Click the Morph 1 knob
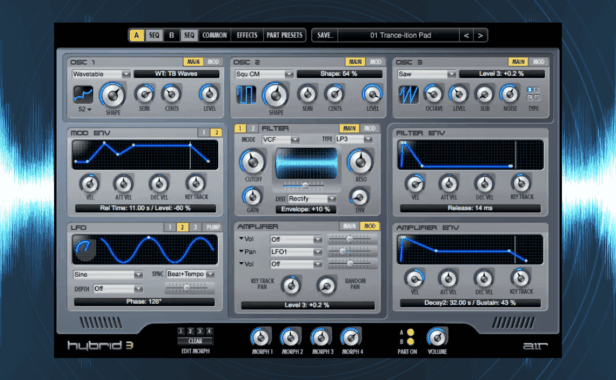 pyautogui.click(x=261, y=337)
